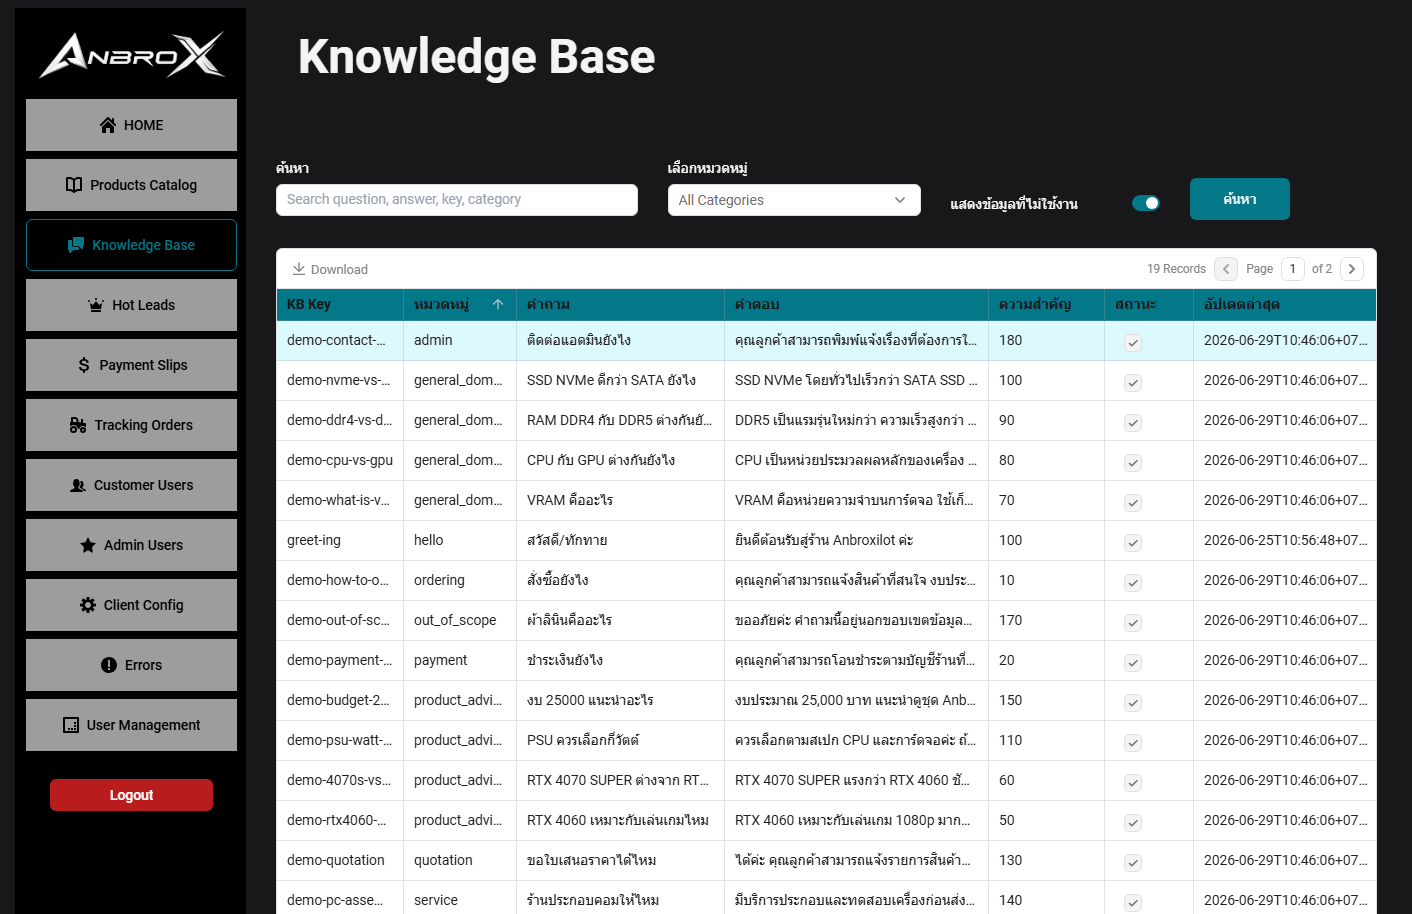Click the User Management panel icon
This screenshot has height=914, width=1412.
pyautogui.click(x=71, y=725)
